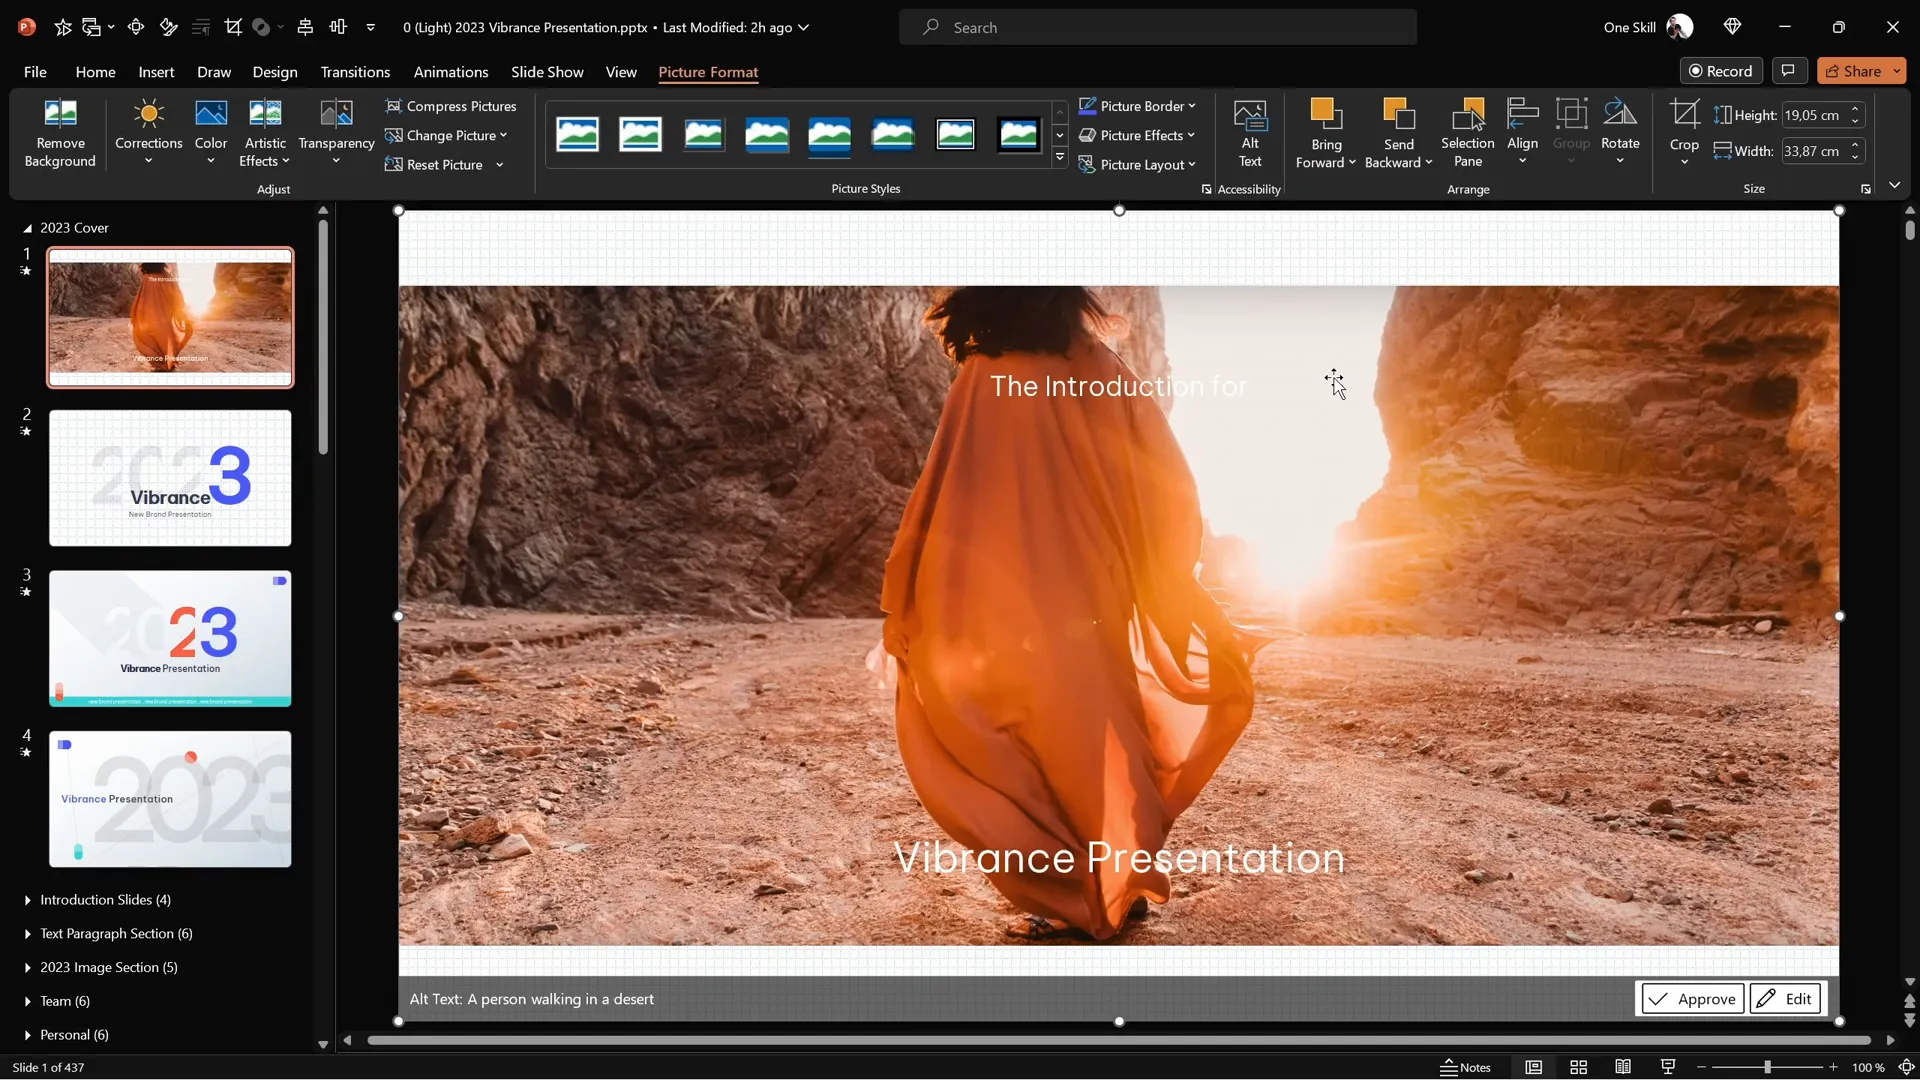Open the Remove Background tool
This screenshot has width=1920, height=1080.
(x=60, y=134)
